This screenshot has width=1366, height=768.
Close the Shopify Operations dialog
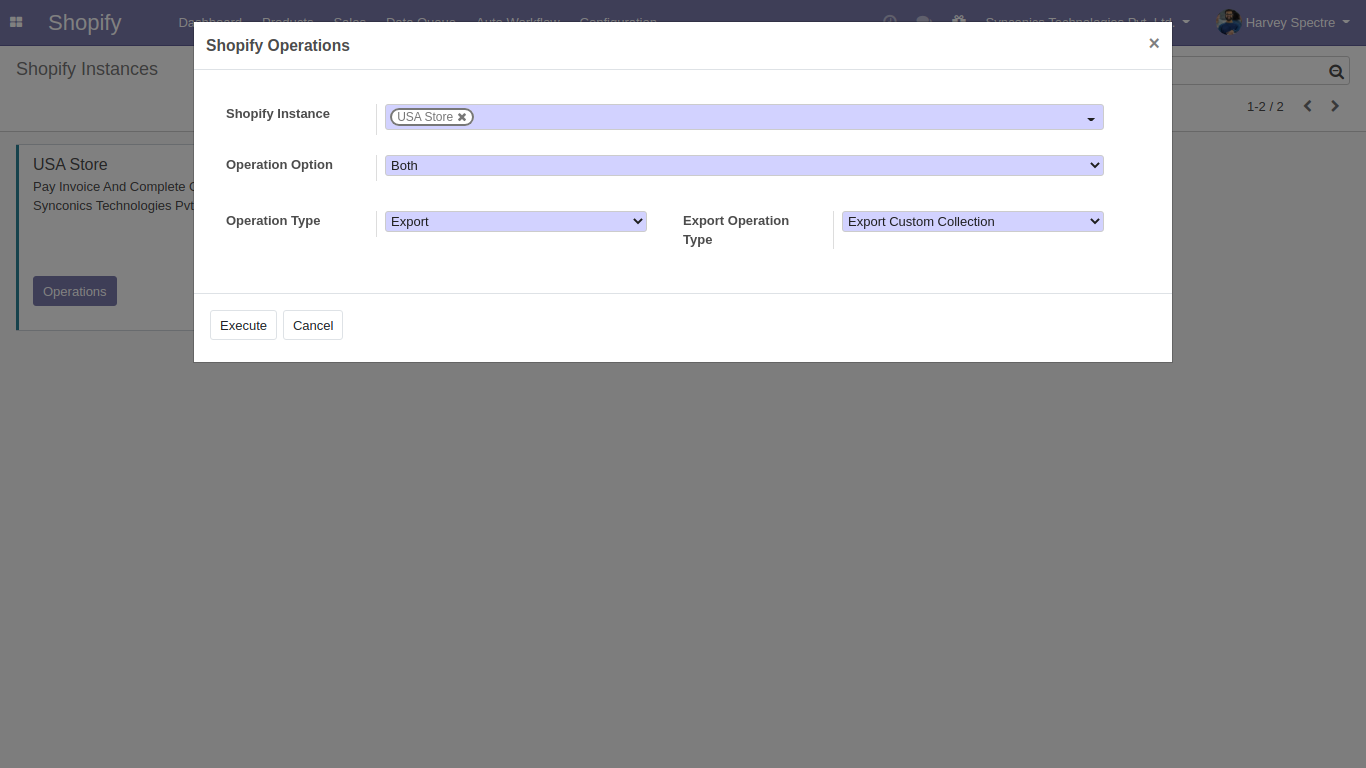coord(1154,43)
